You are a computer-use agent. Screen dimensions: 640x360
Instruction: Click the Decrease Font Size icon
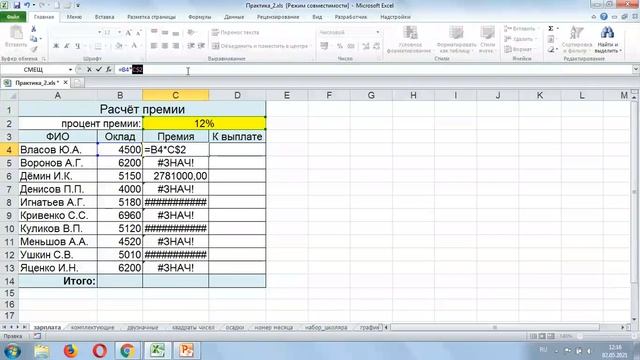[x=138, y=33]
